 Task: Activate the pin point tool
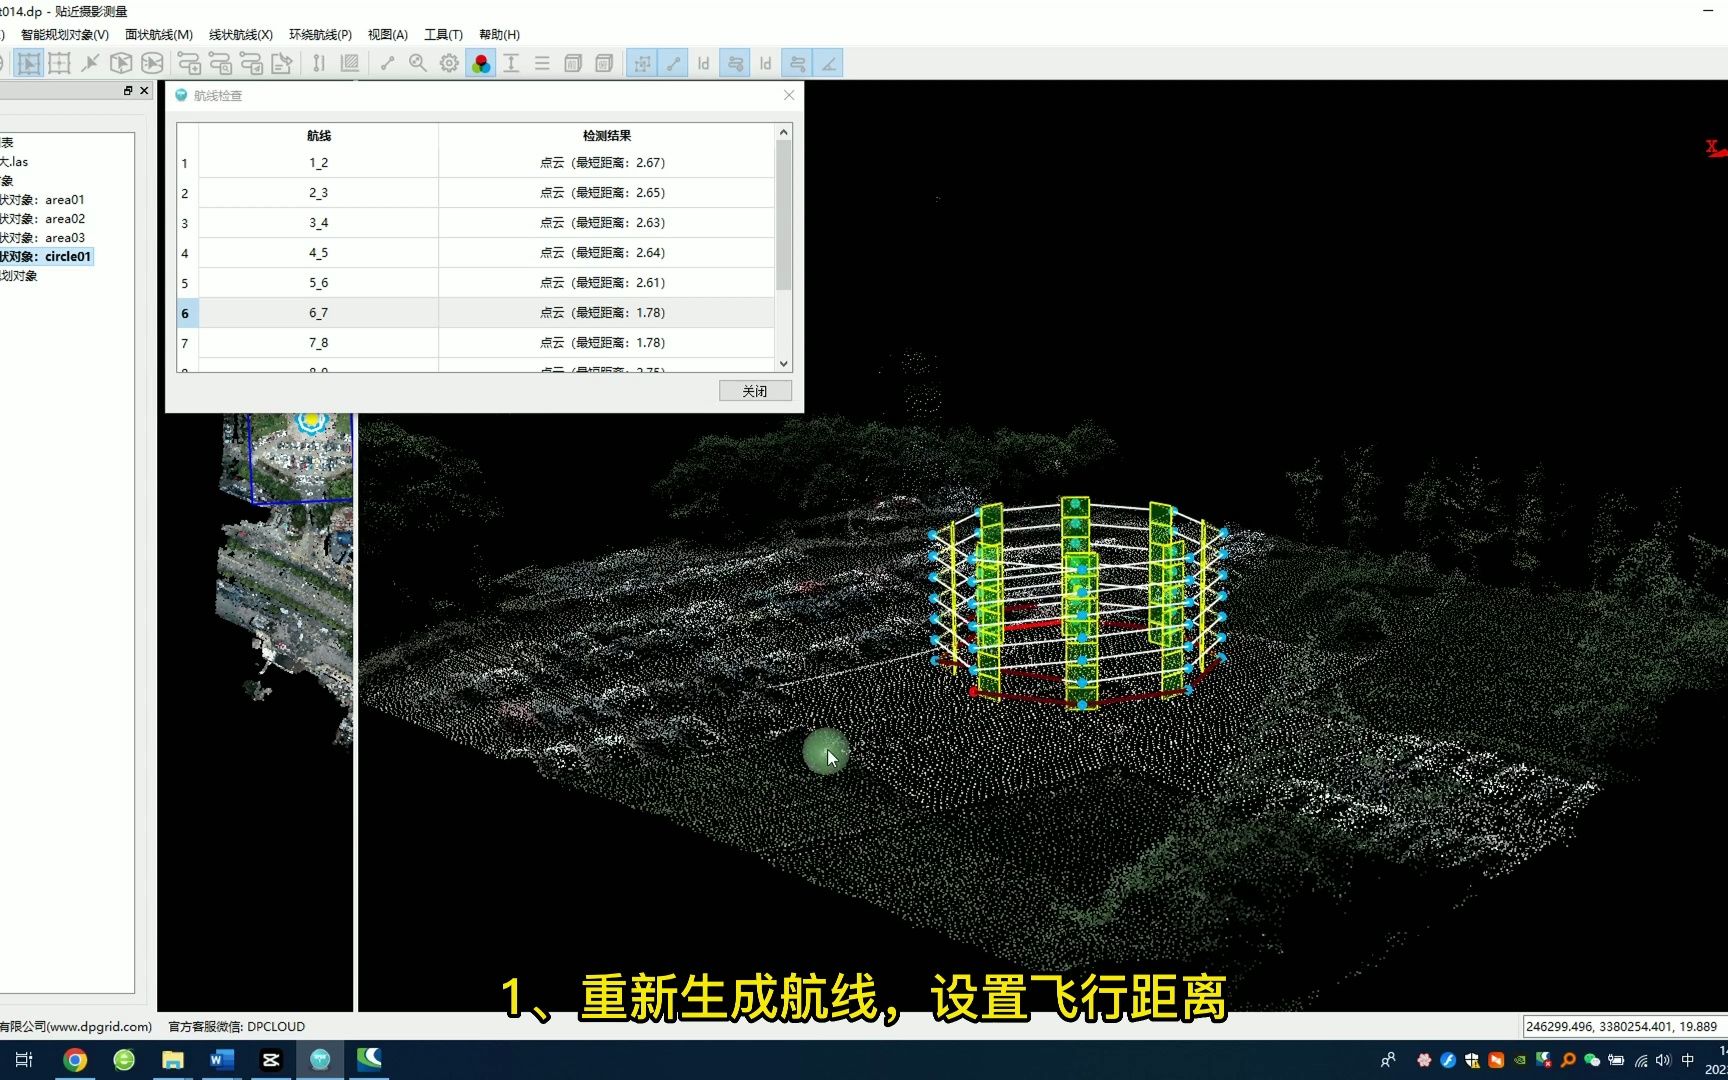90,63
